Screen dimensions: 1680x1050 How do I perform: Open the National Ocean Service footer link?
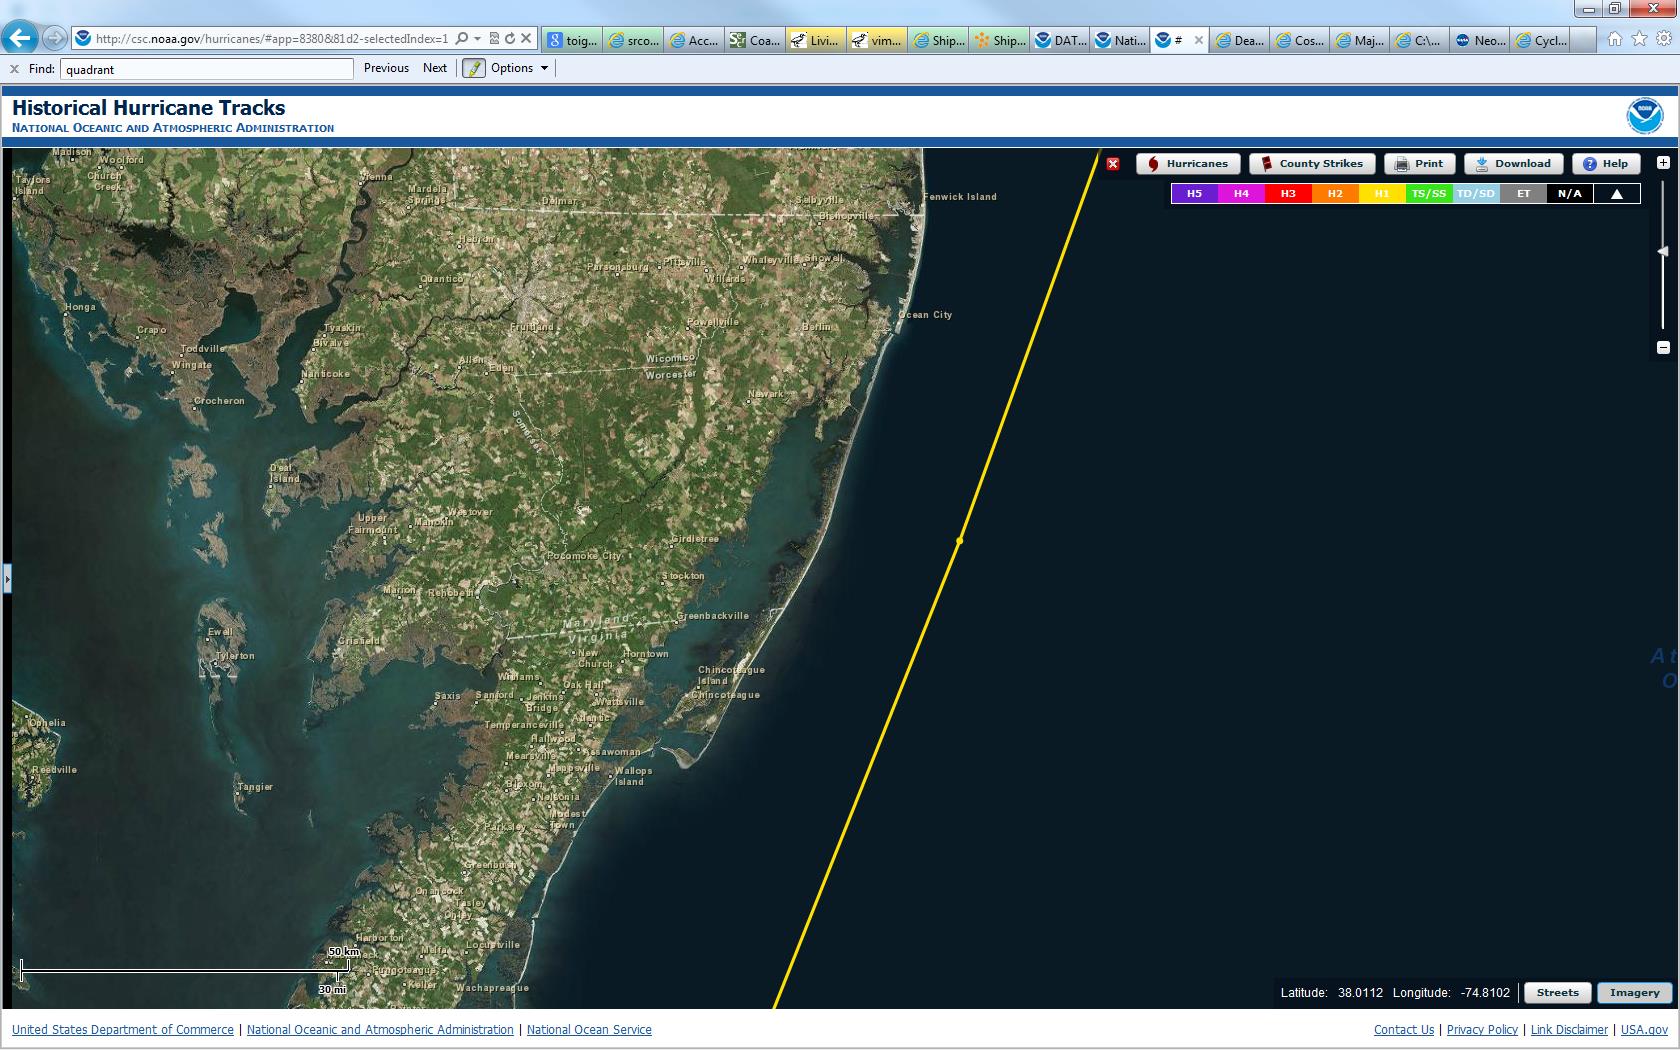click(589, 1030)
